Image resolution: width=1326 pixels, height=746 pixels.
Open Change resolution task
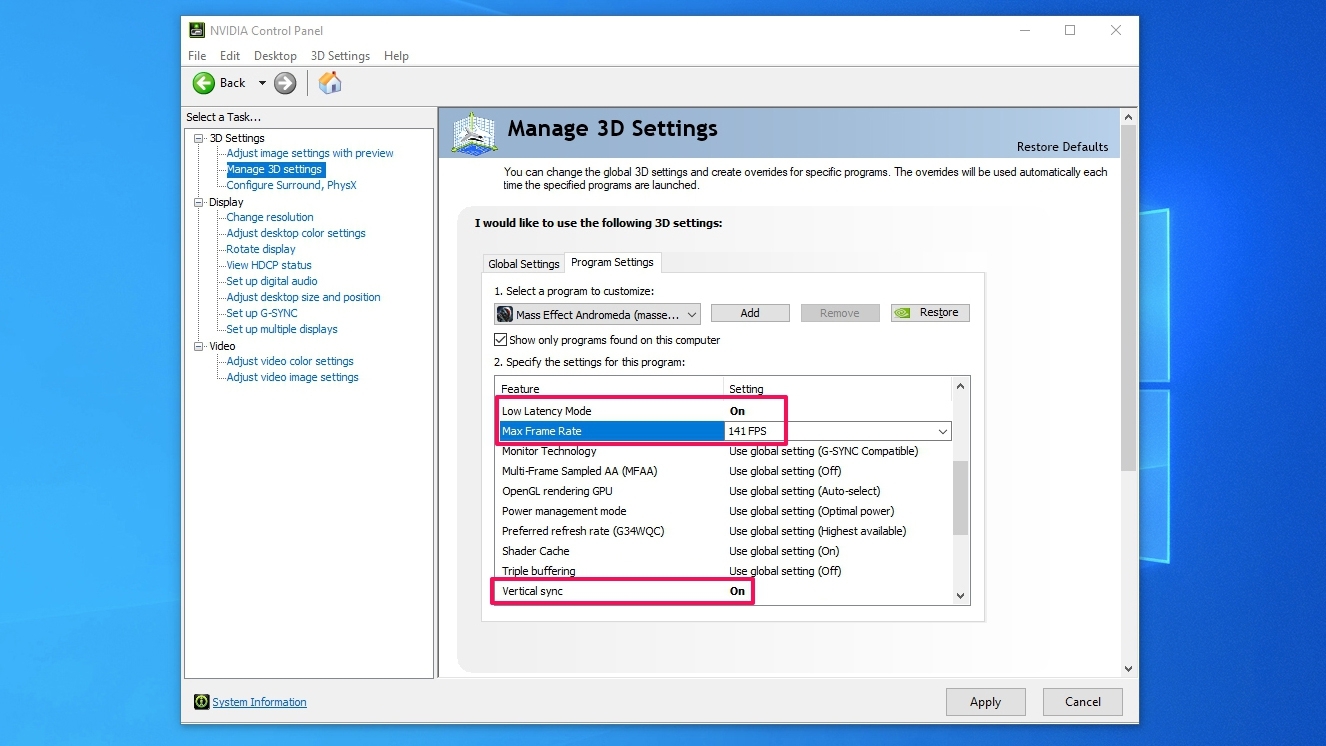[270, 217]
